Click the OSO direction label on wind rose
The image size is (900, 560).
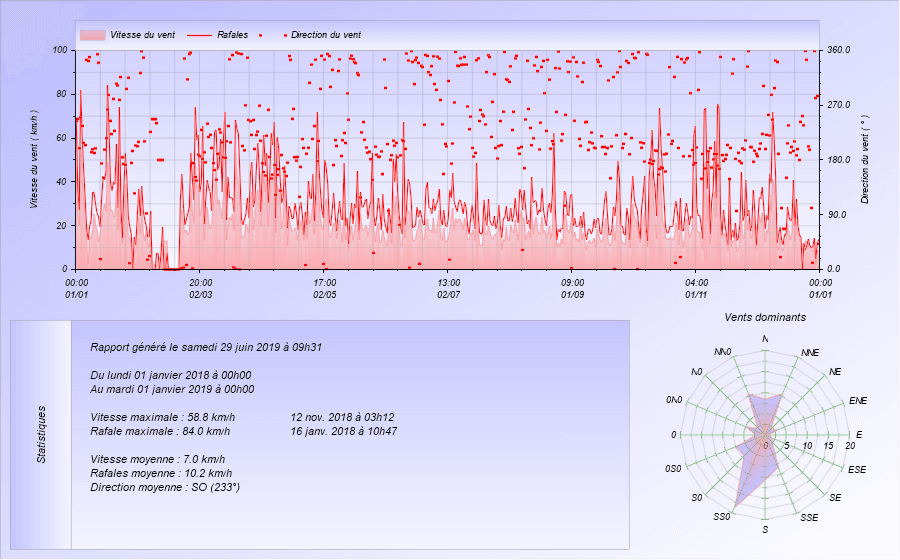(672, 469)
